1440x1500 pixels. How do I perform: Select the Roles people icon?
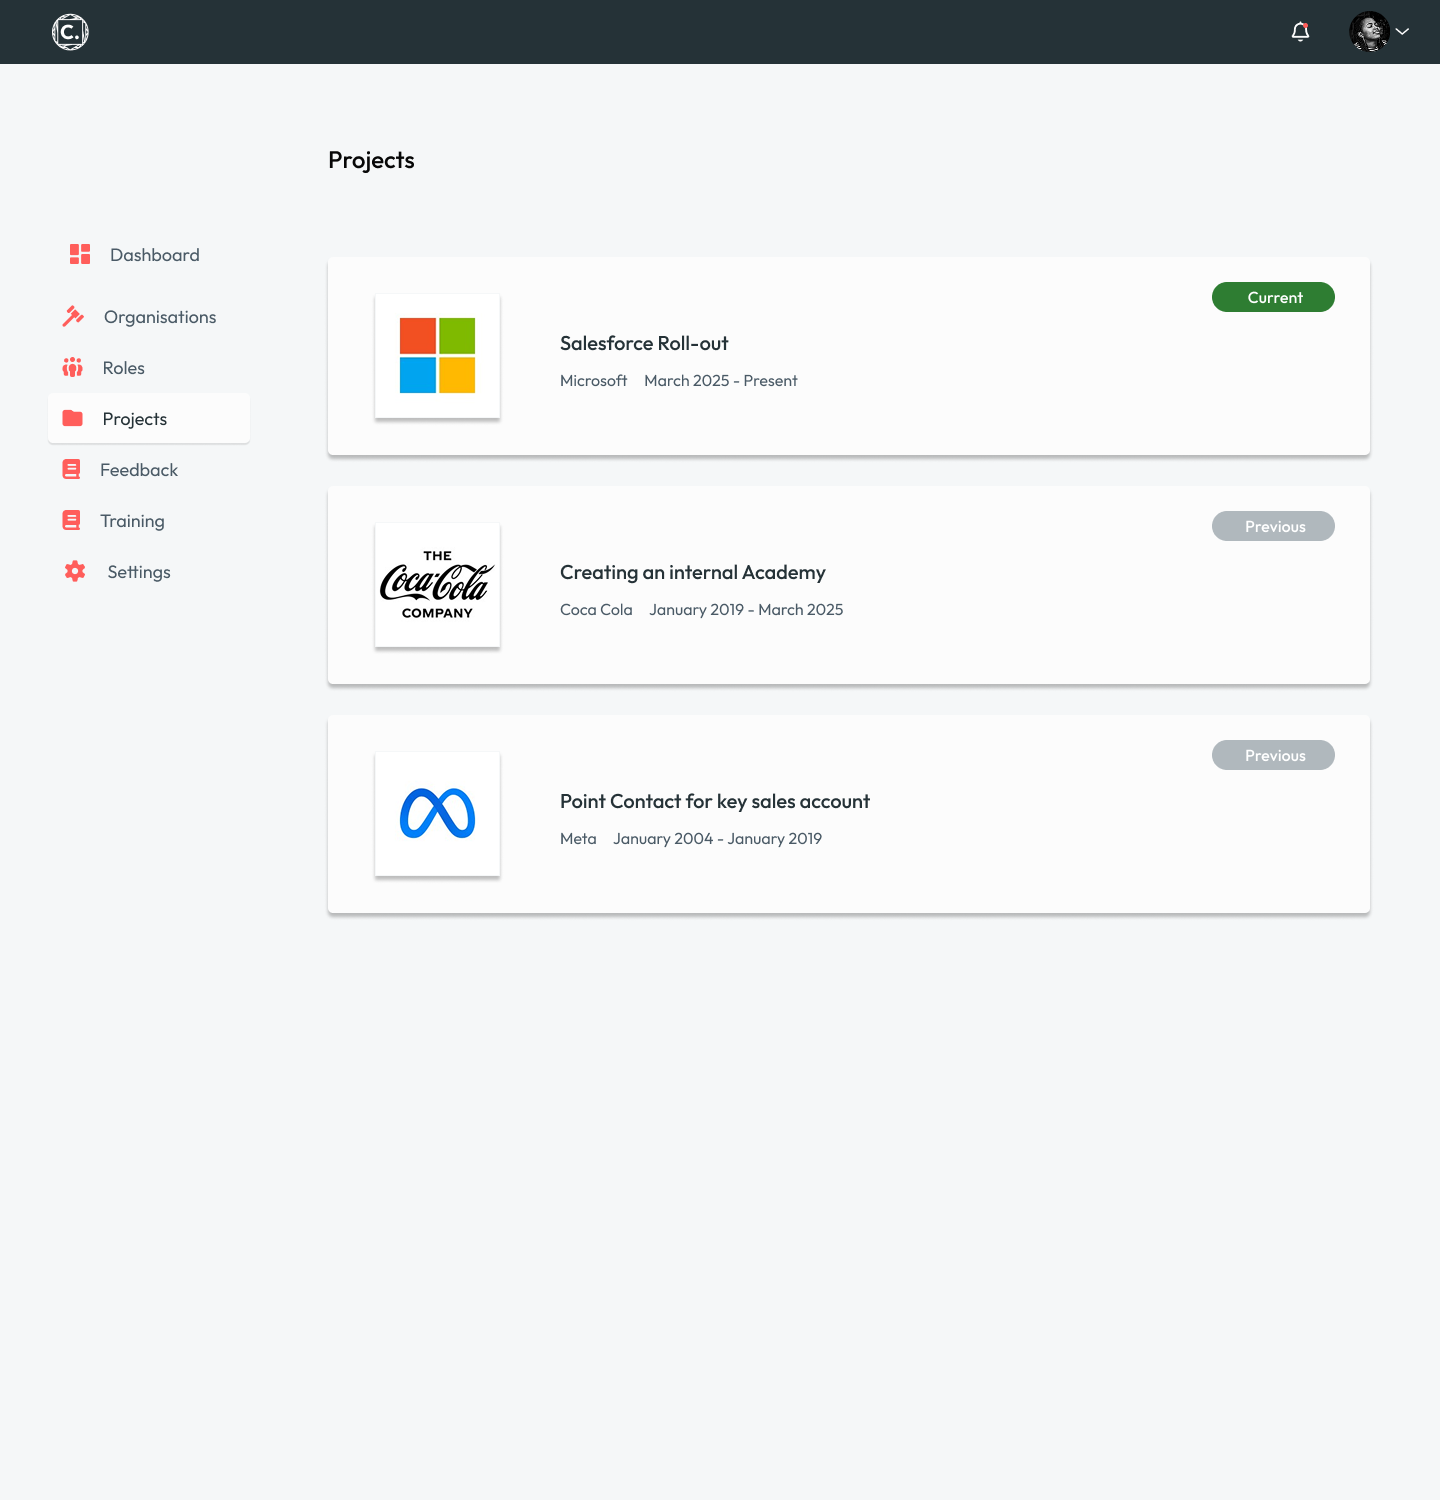tap(73, 367)
